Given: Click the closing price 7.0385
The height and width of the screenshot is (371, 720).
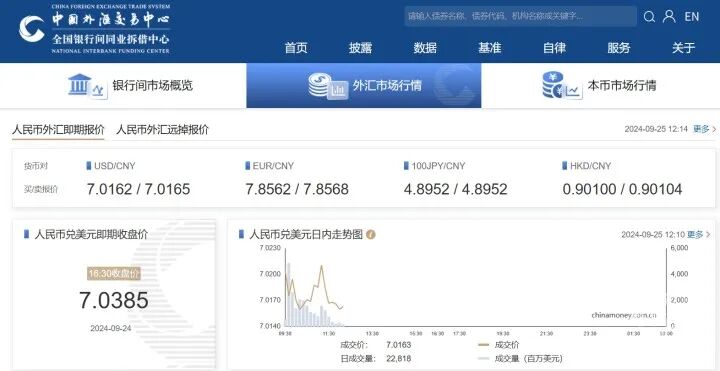Looking at the screenshot, I should click(x=114, y=301).
